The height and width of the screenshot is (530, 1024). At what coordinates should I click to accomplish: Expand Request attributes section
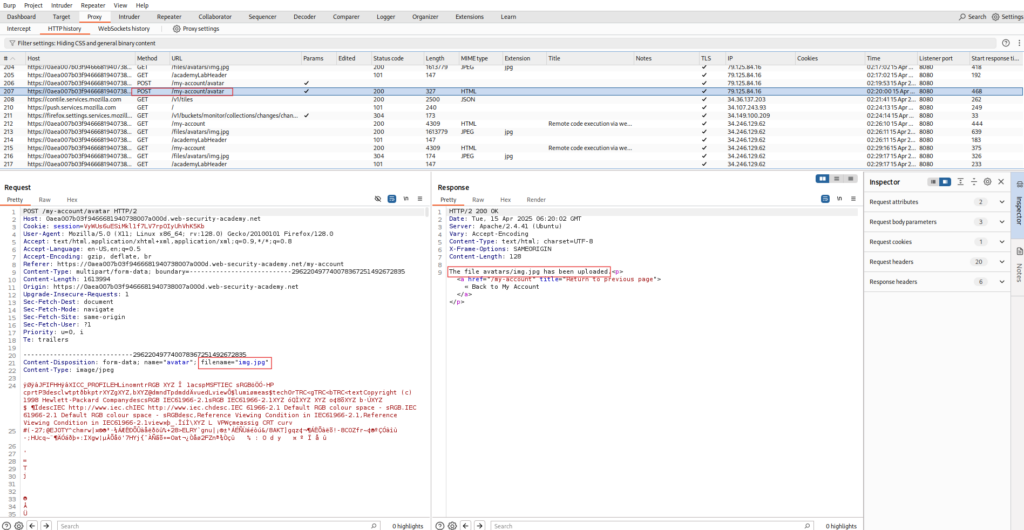tap(1002, 202)
